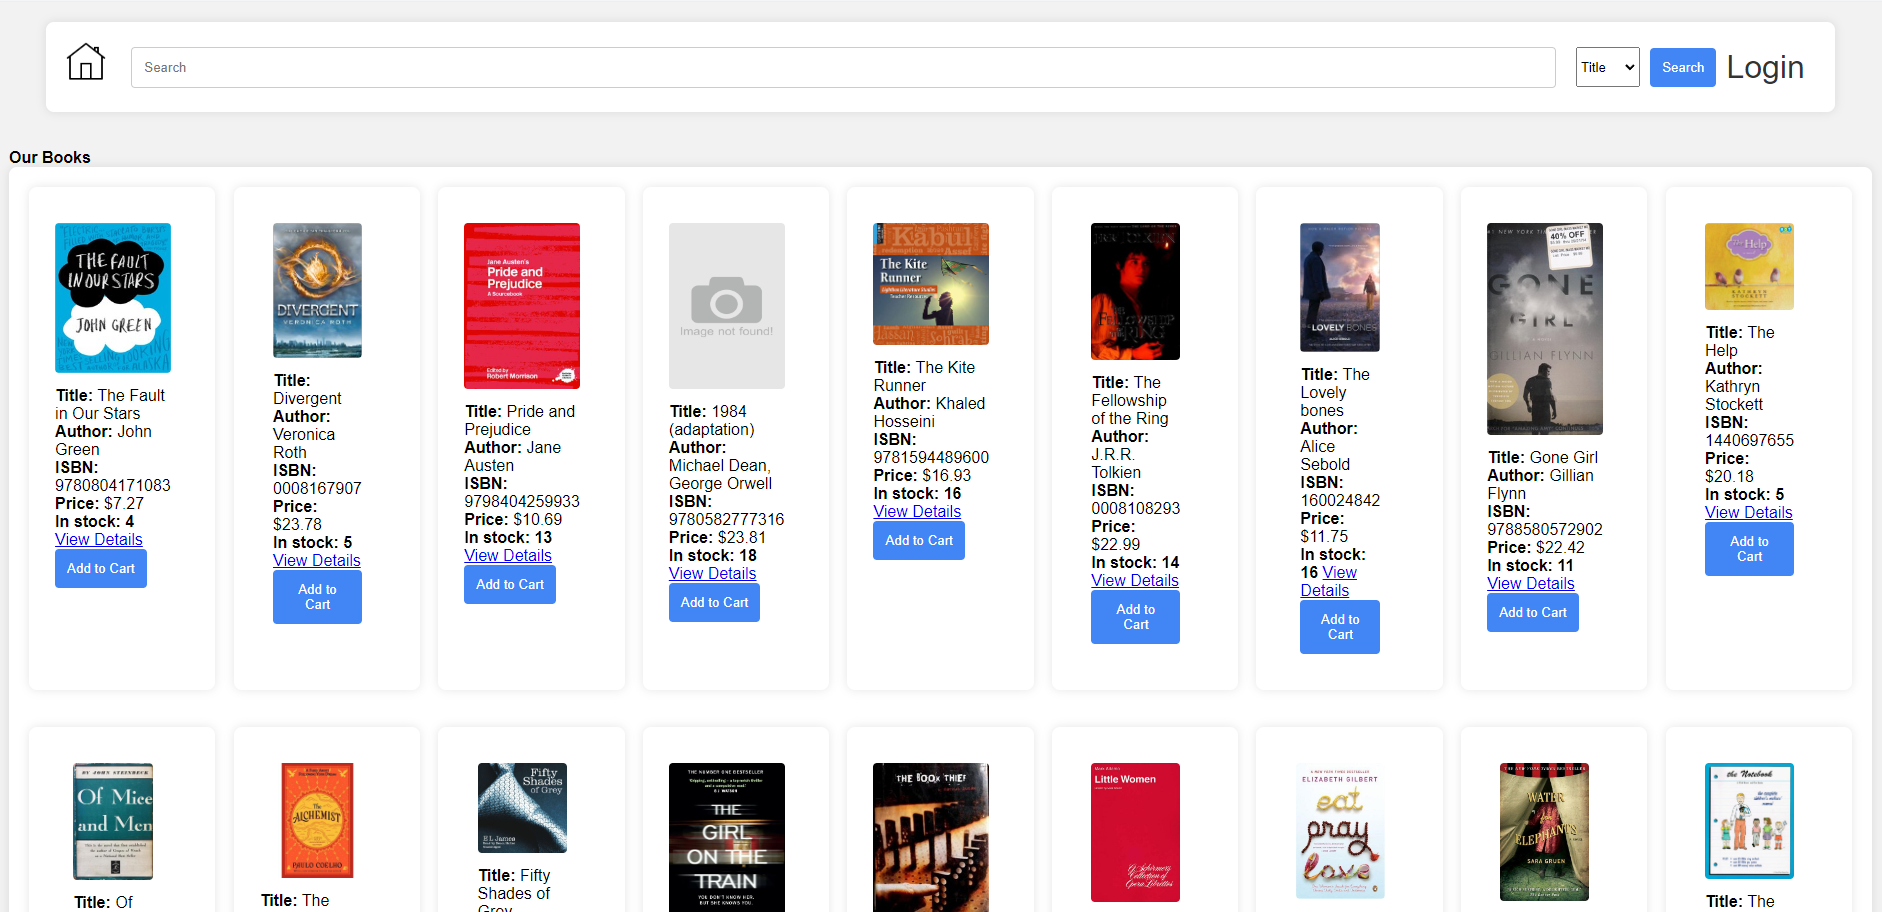Add Pride and Prejudice to cart
This screenshot has width=1882, height=912.
[x=510, y=584]
